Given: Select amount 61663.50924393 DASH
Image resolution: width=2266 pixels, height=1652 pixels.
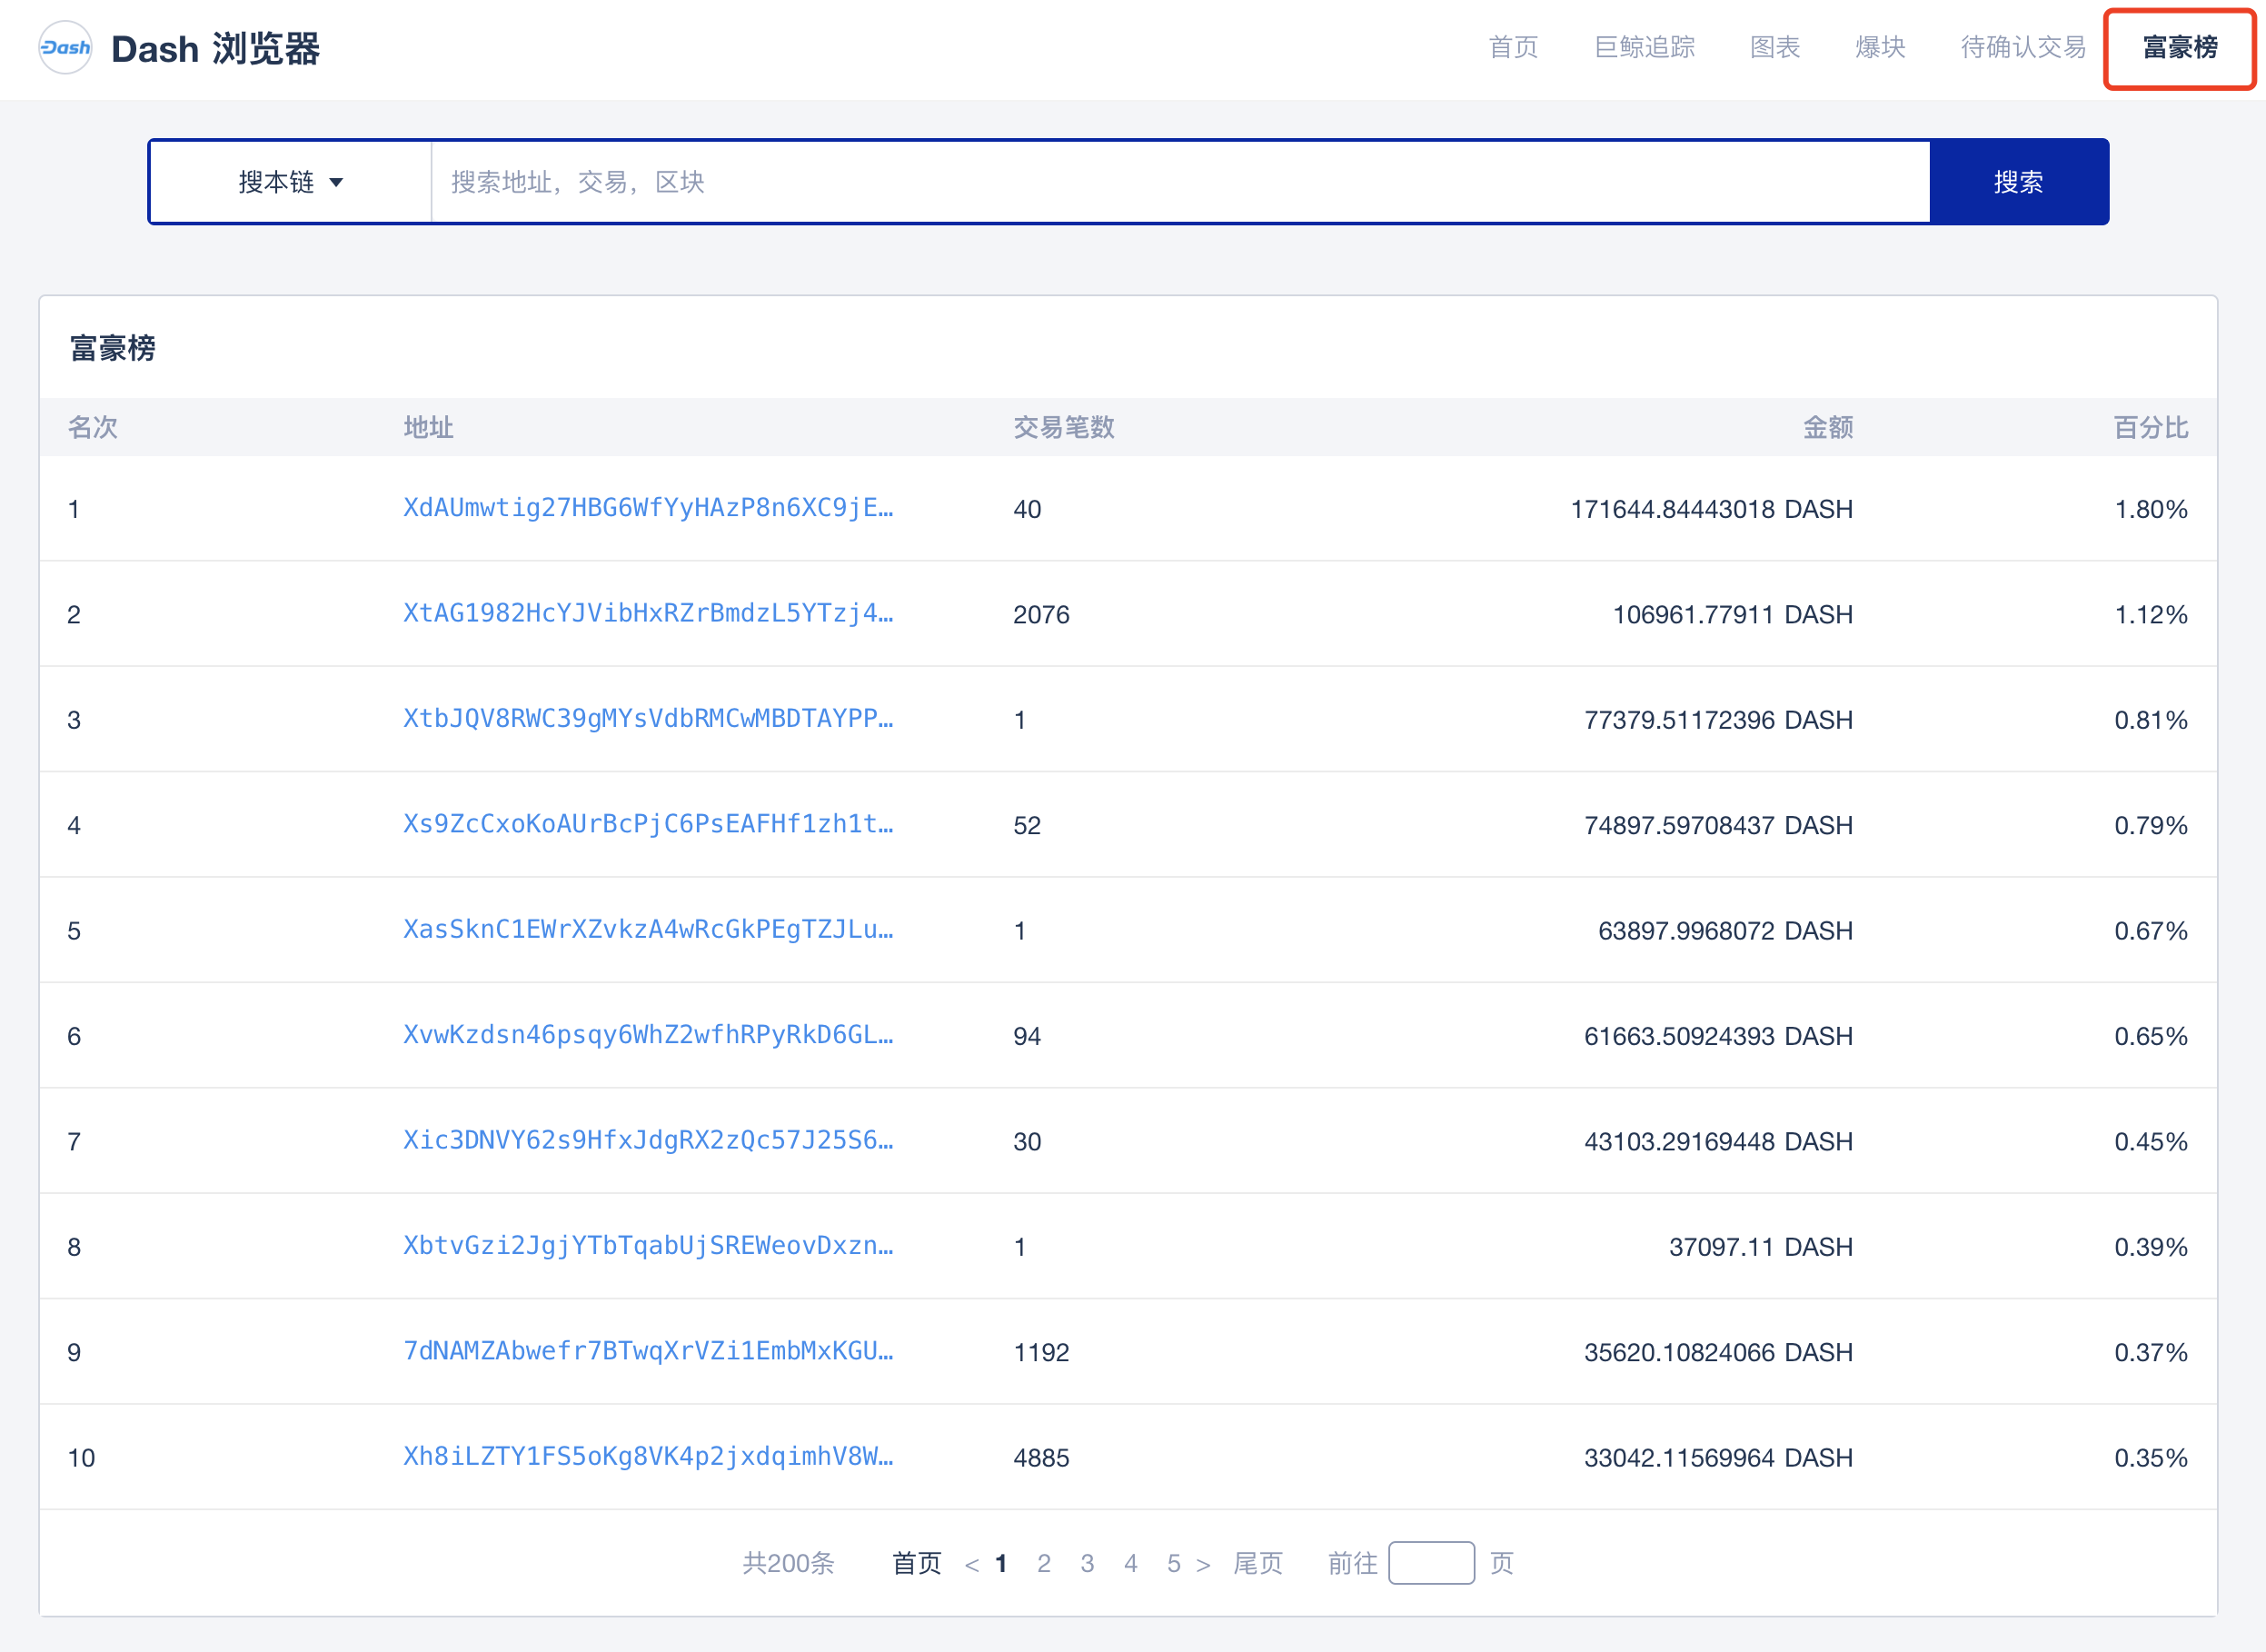Looking at the screenshot, I should (x=1718, y=1036).
